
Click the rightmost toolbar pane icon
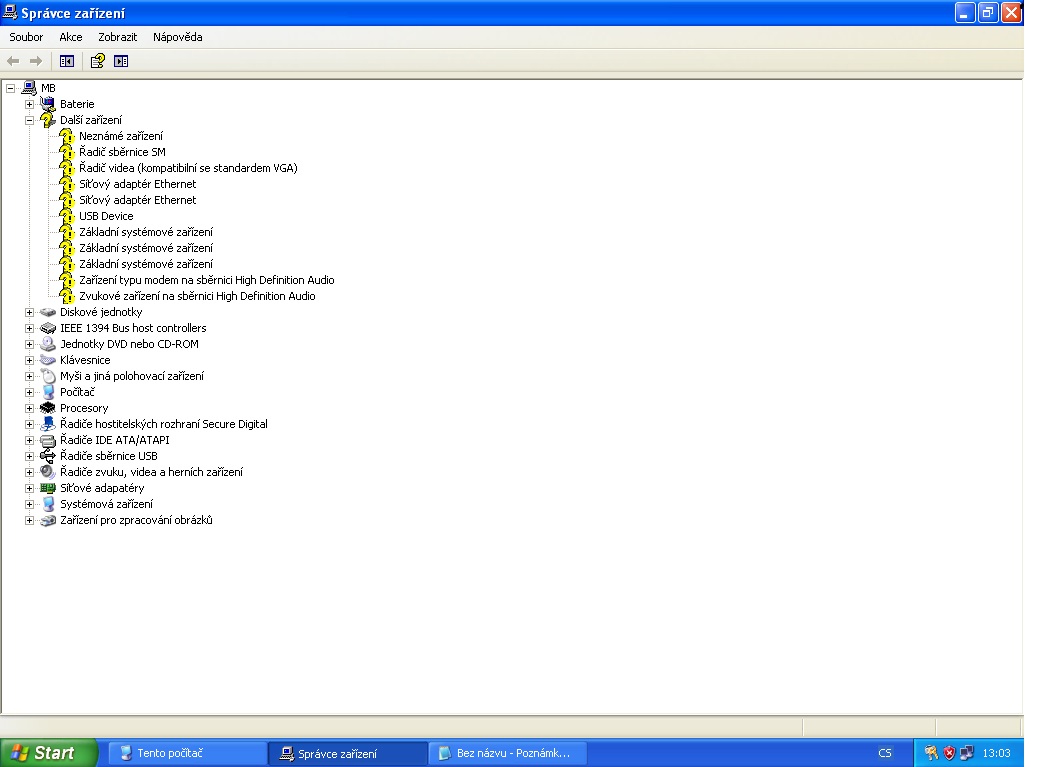[121, 61]
